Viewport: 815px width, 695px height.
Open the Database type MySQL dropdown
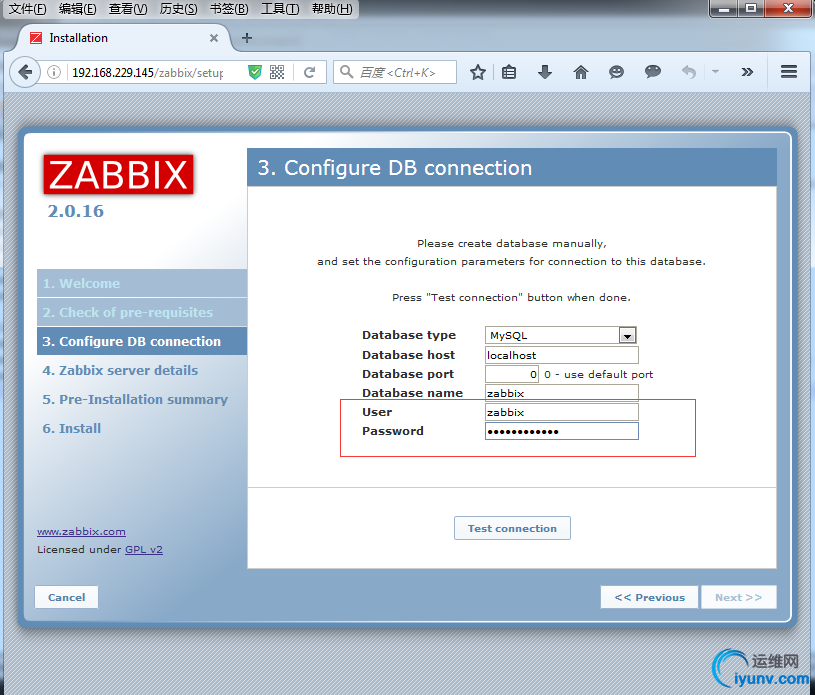561,335
